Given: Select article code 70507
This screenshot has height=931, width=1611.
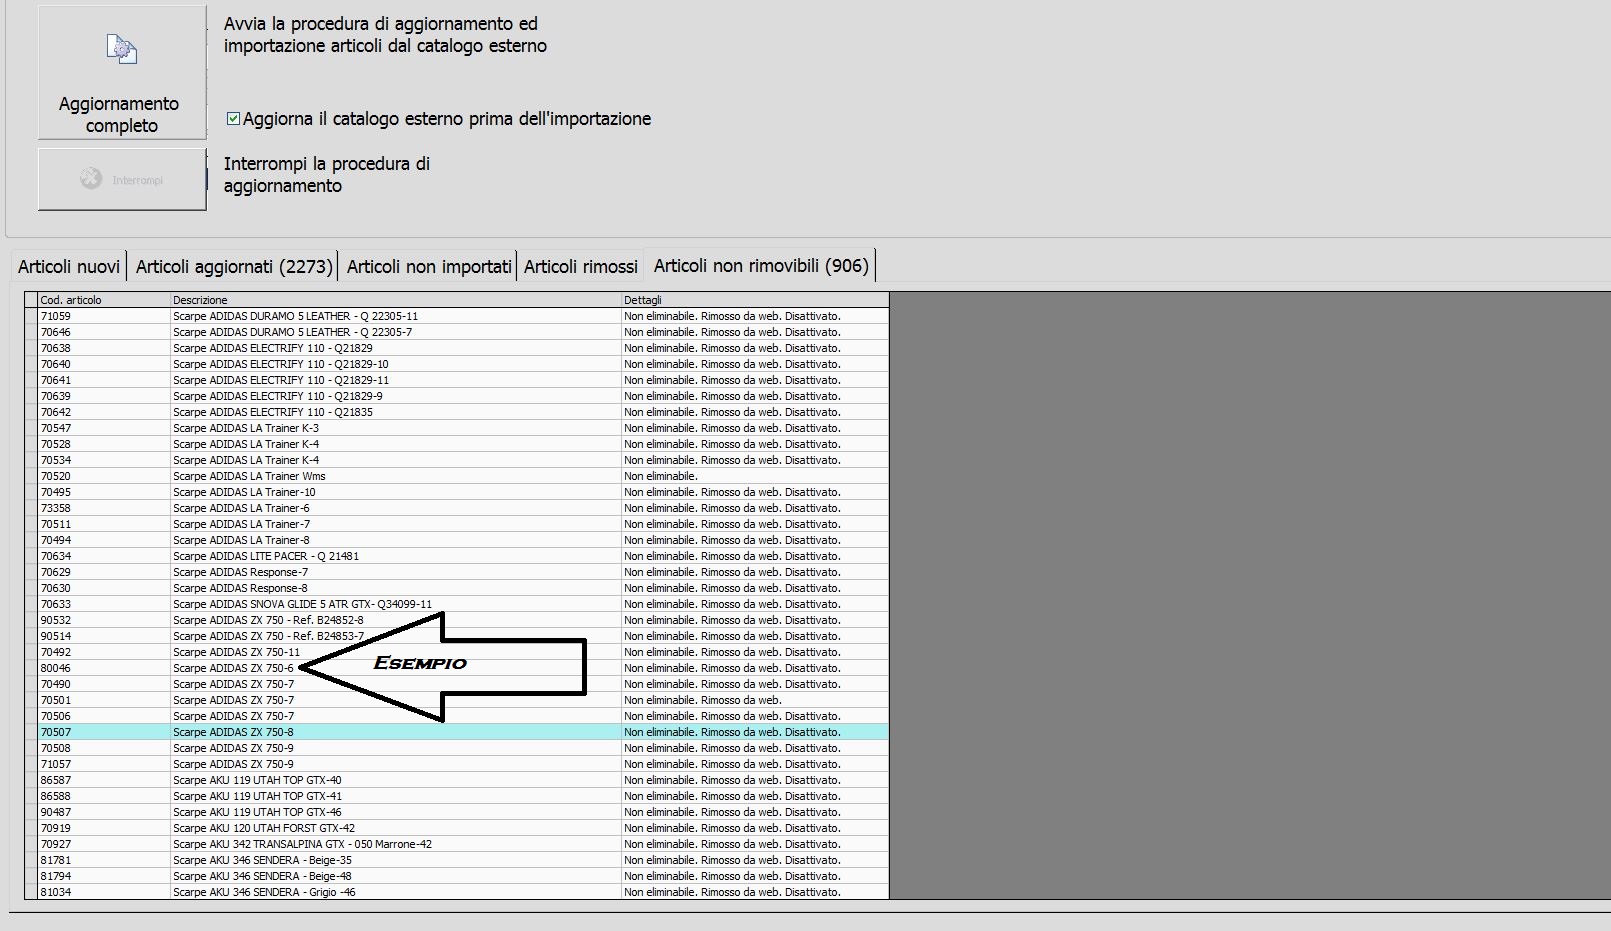Looking at the screenshot, I should tap(56, 732).
